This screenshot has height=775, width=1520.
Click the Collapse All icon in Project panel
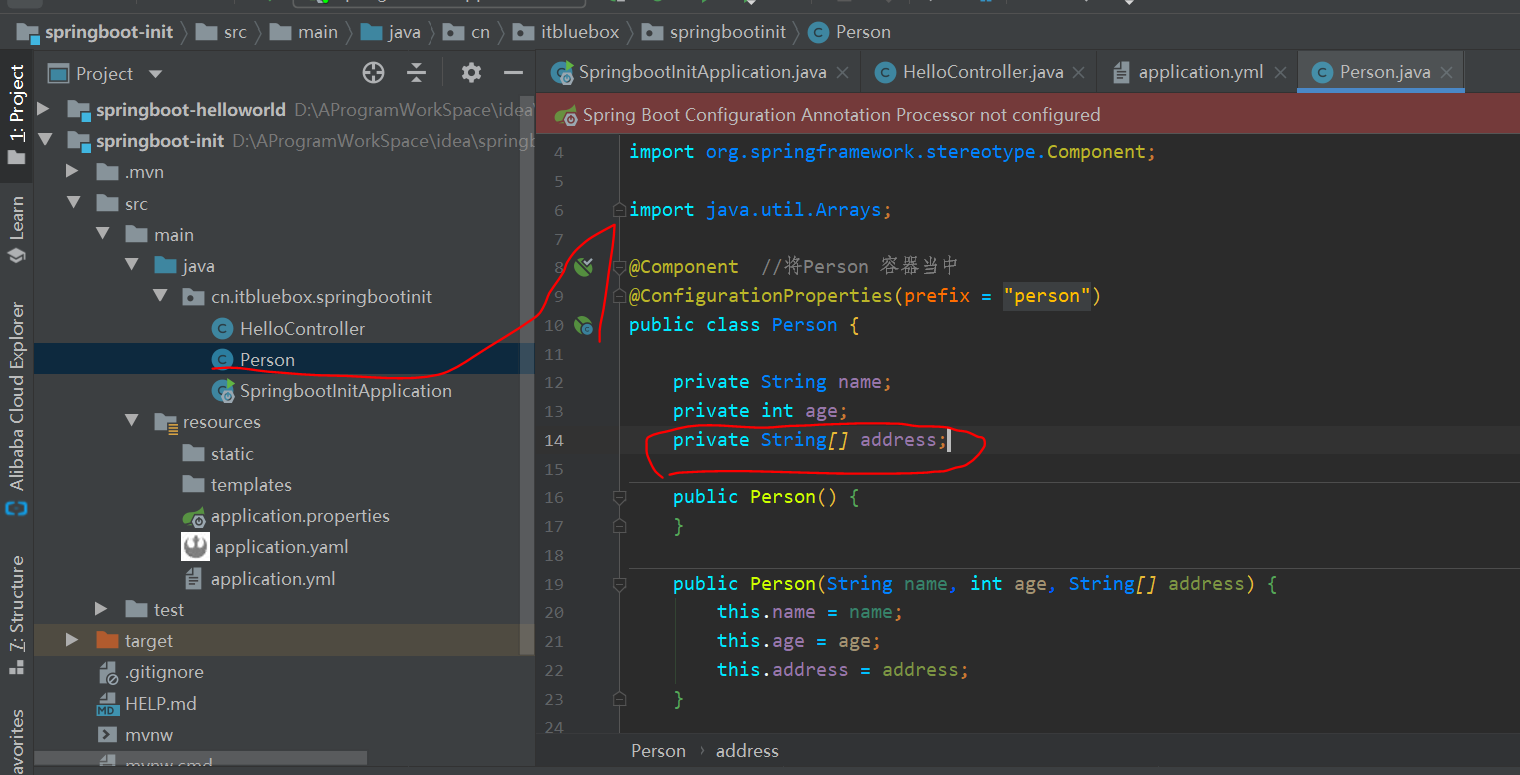(x=417, y=73)
